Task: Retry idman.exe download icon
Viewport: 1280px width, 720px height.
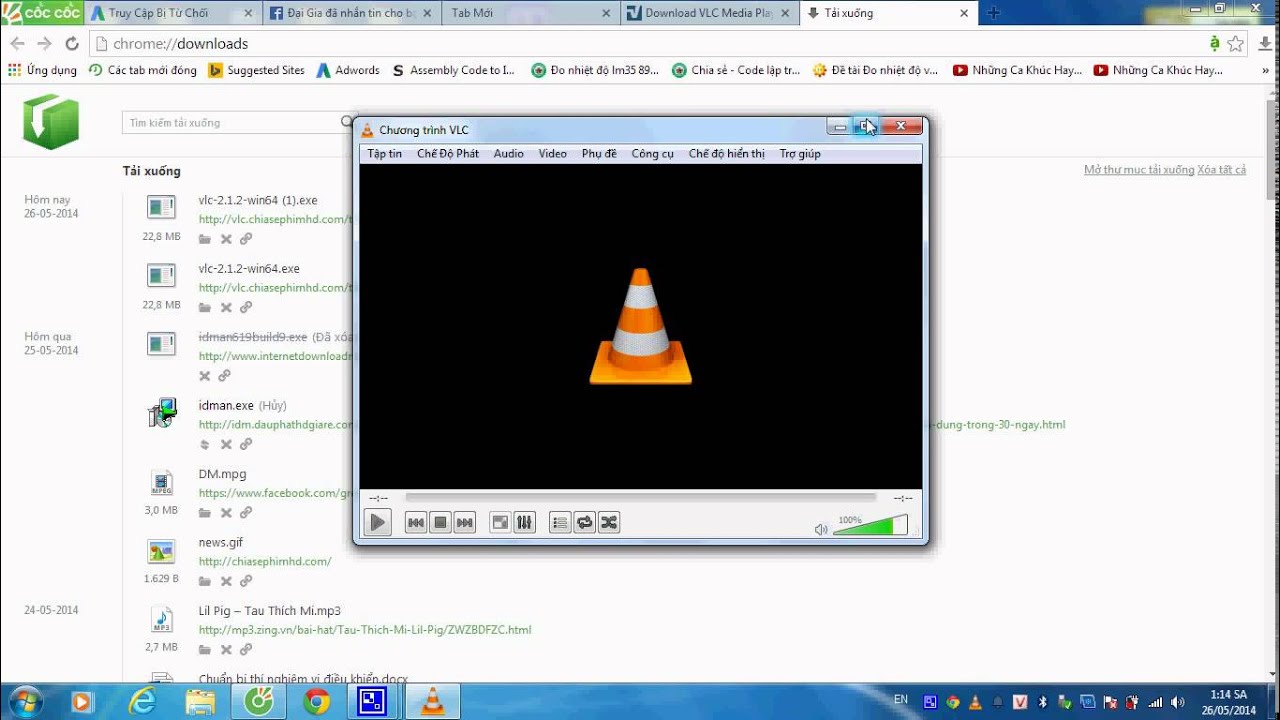Action: tap(205, 444)
